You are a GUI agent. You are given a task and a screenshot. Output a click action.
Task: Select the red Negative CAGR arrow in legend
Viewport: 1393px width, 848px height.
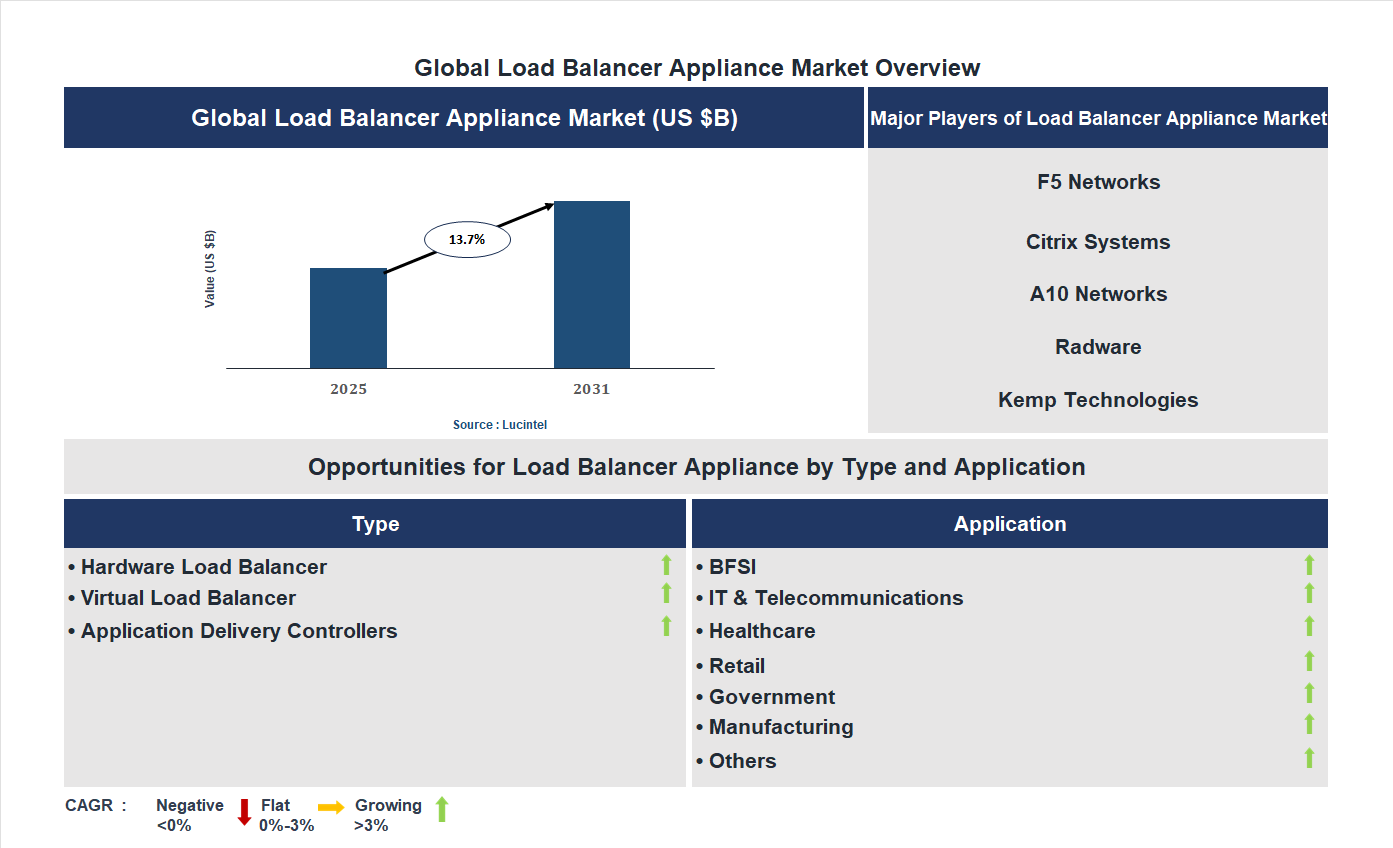243,812
